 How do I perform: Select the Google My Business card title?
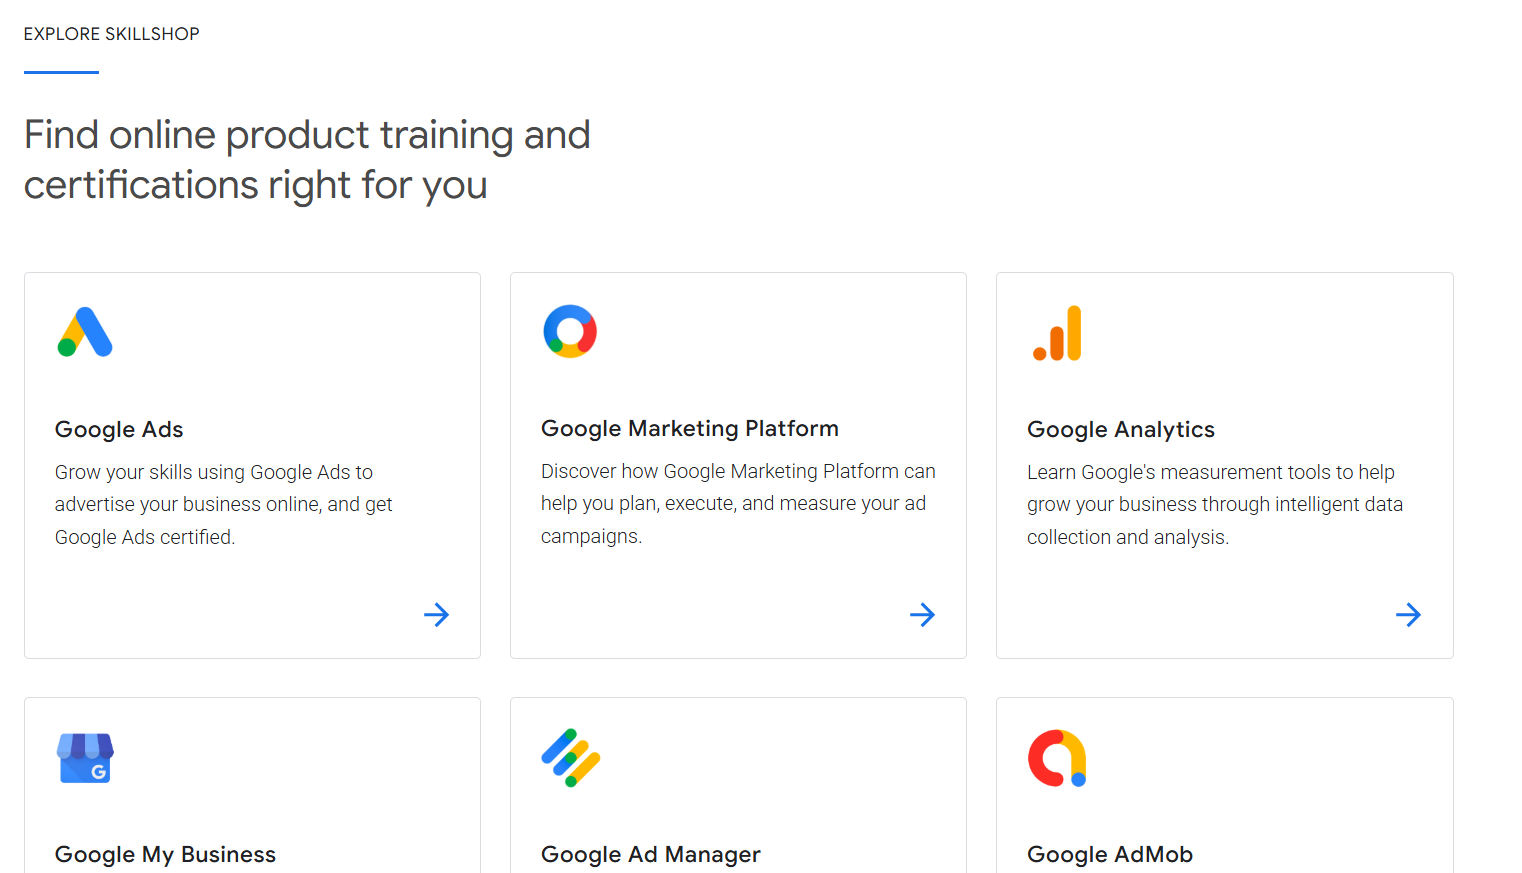pos(164,855)
